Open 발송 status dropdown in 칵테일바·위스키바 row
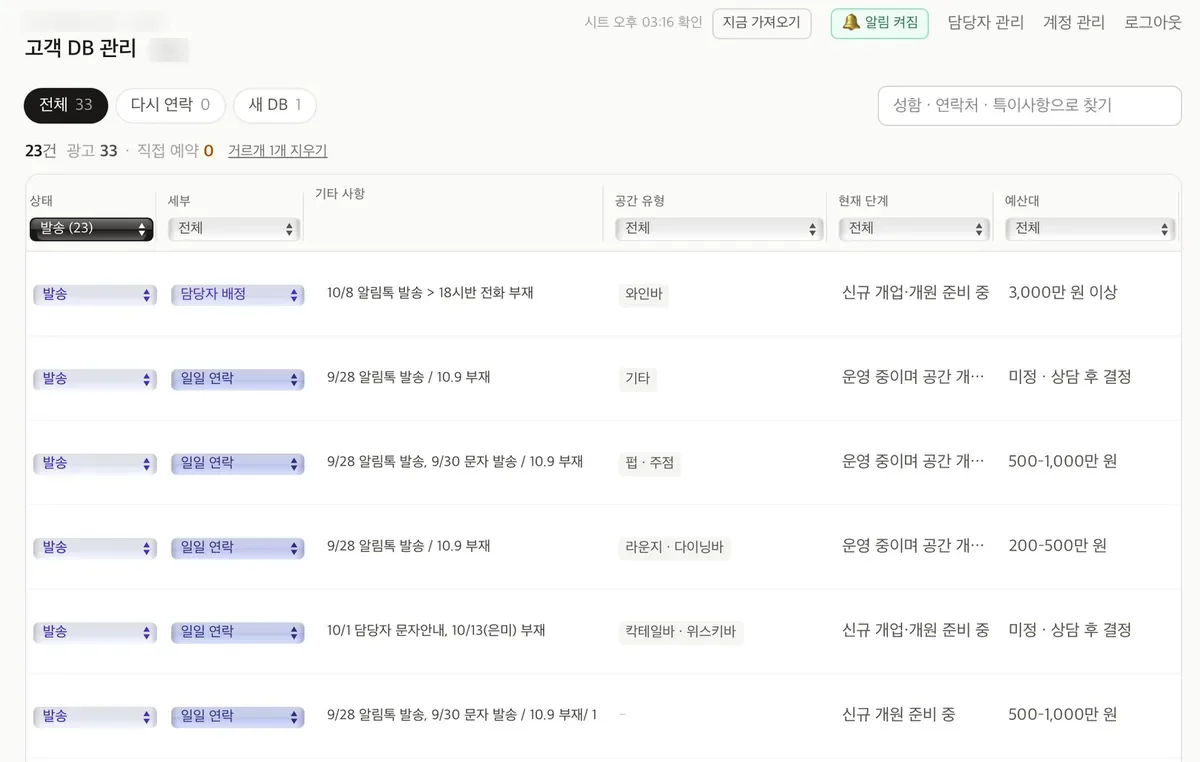 tap(95, 633)
